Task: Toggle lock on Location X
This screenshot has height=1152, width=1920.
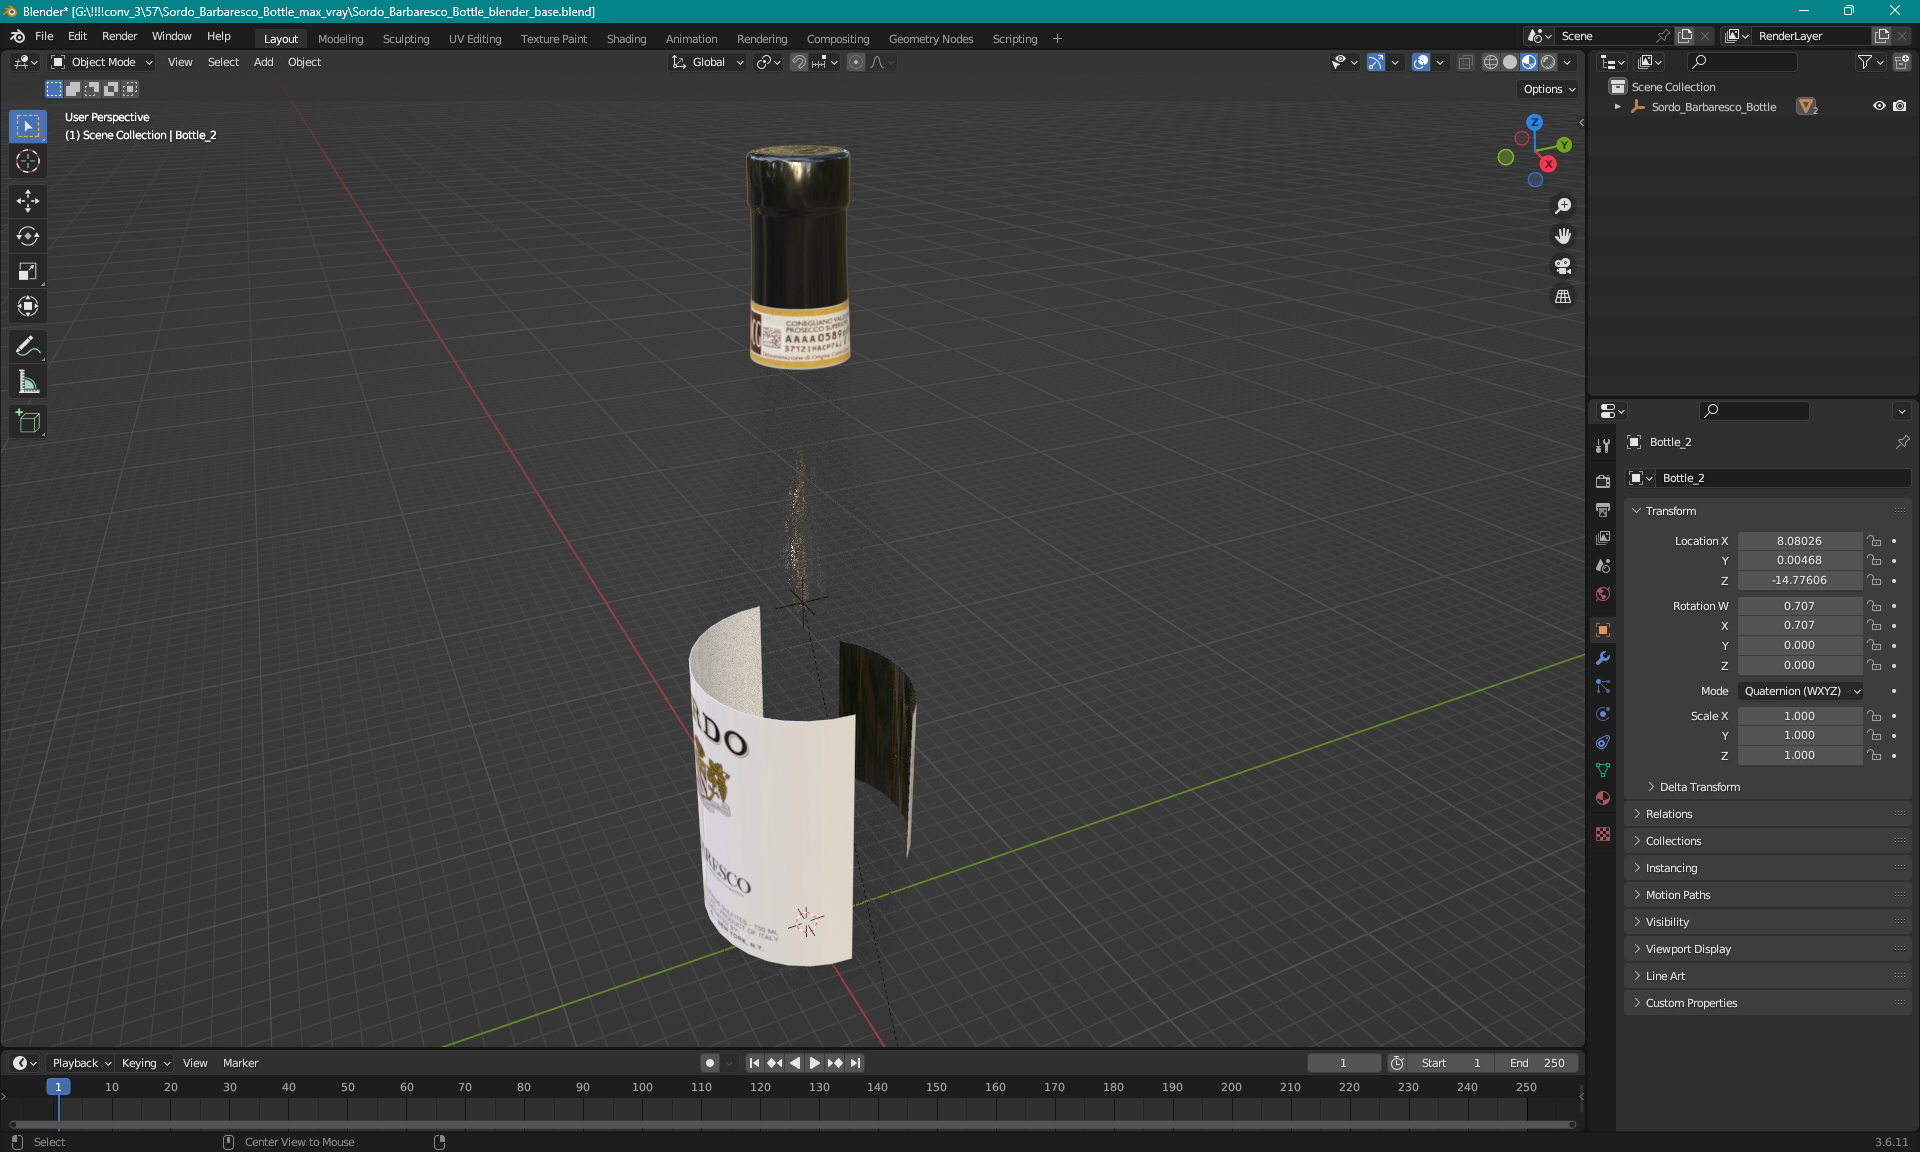Action: [x=1875, y=541]
